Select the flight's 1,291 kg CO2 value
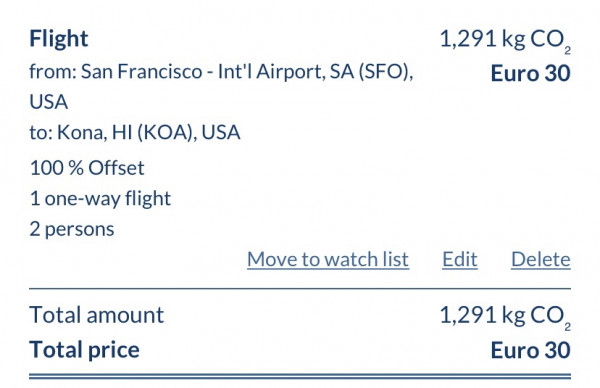 505,40
